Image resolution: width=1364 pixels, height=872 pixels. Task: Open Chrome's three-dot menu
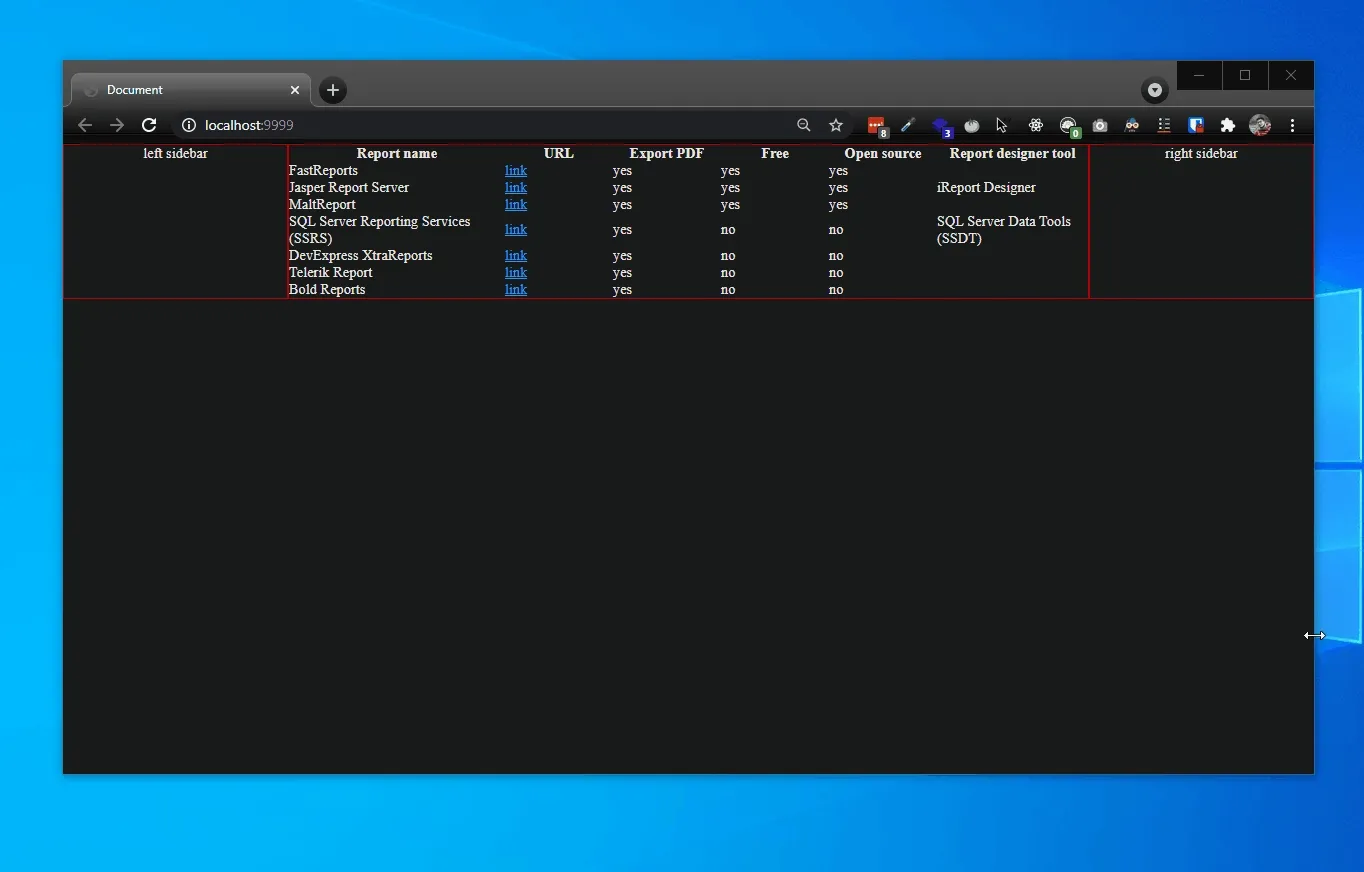click(x=1293, y=125)
